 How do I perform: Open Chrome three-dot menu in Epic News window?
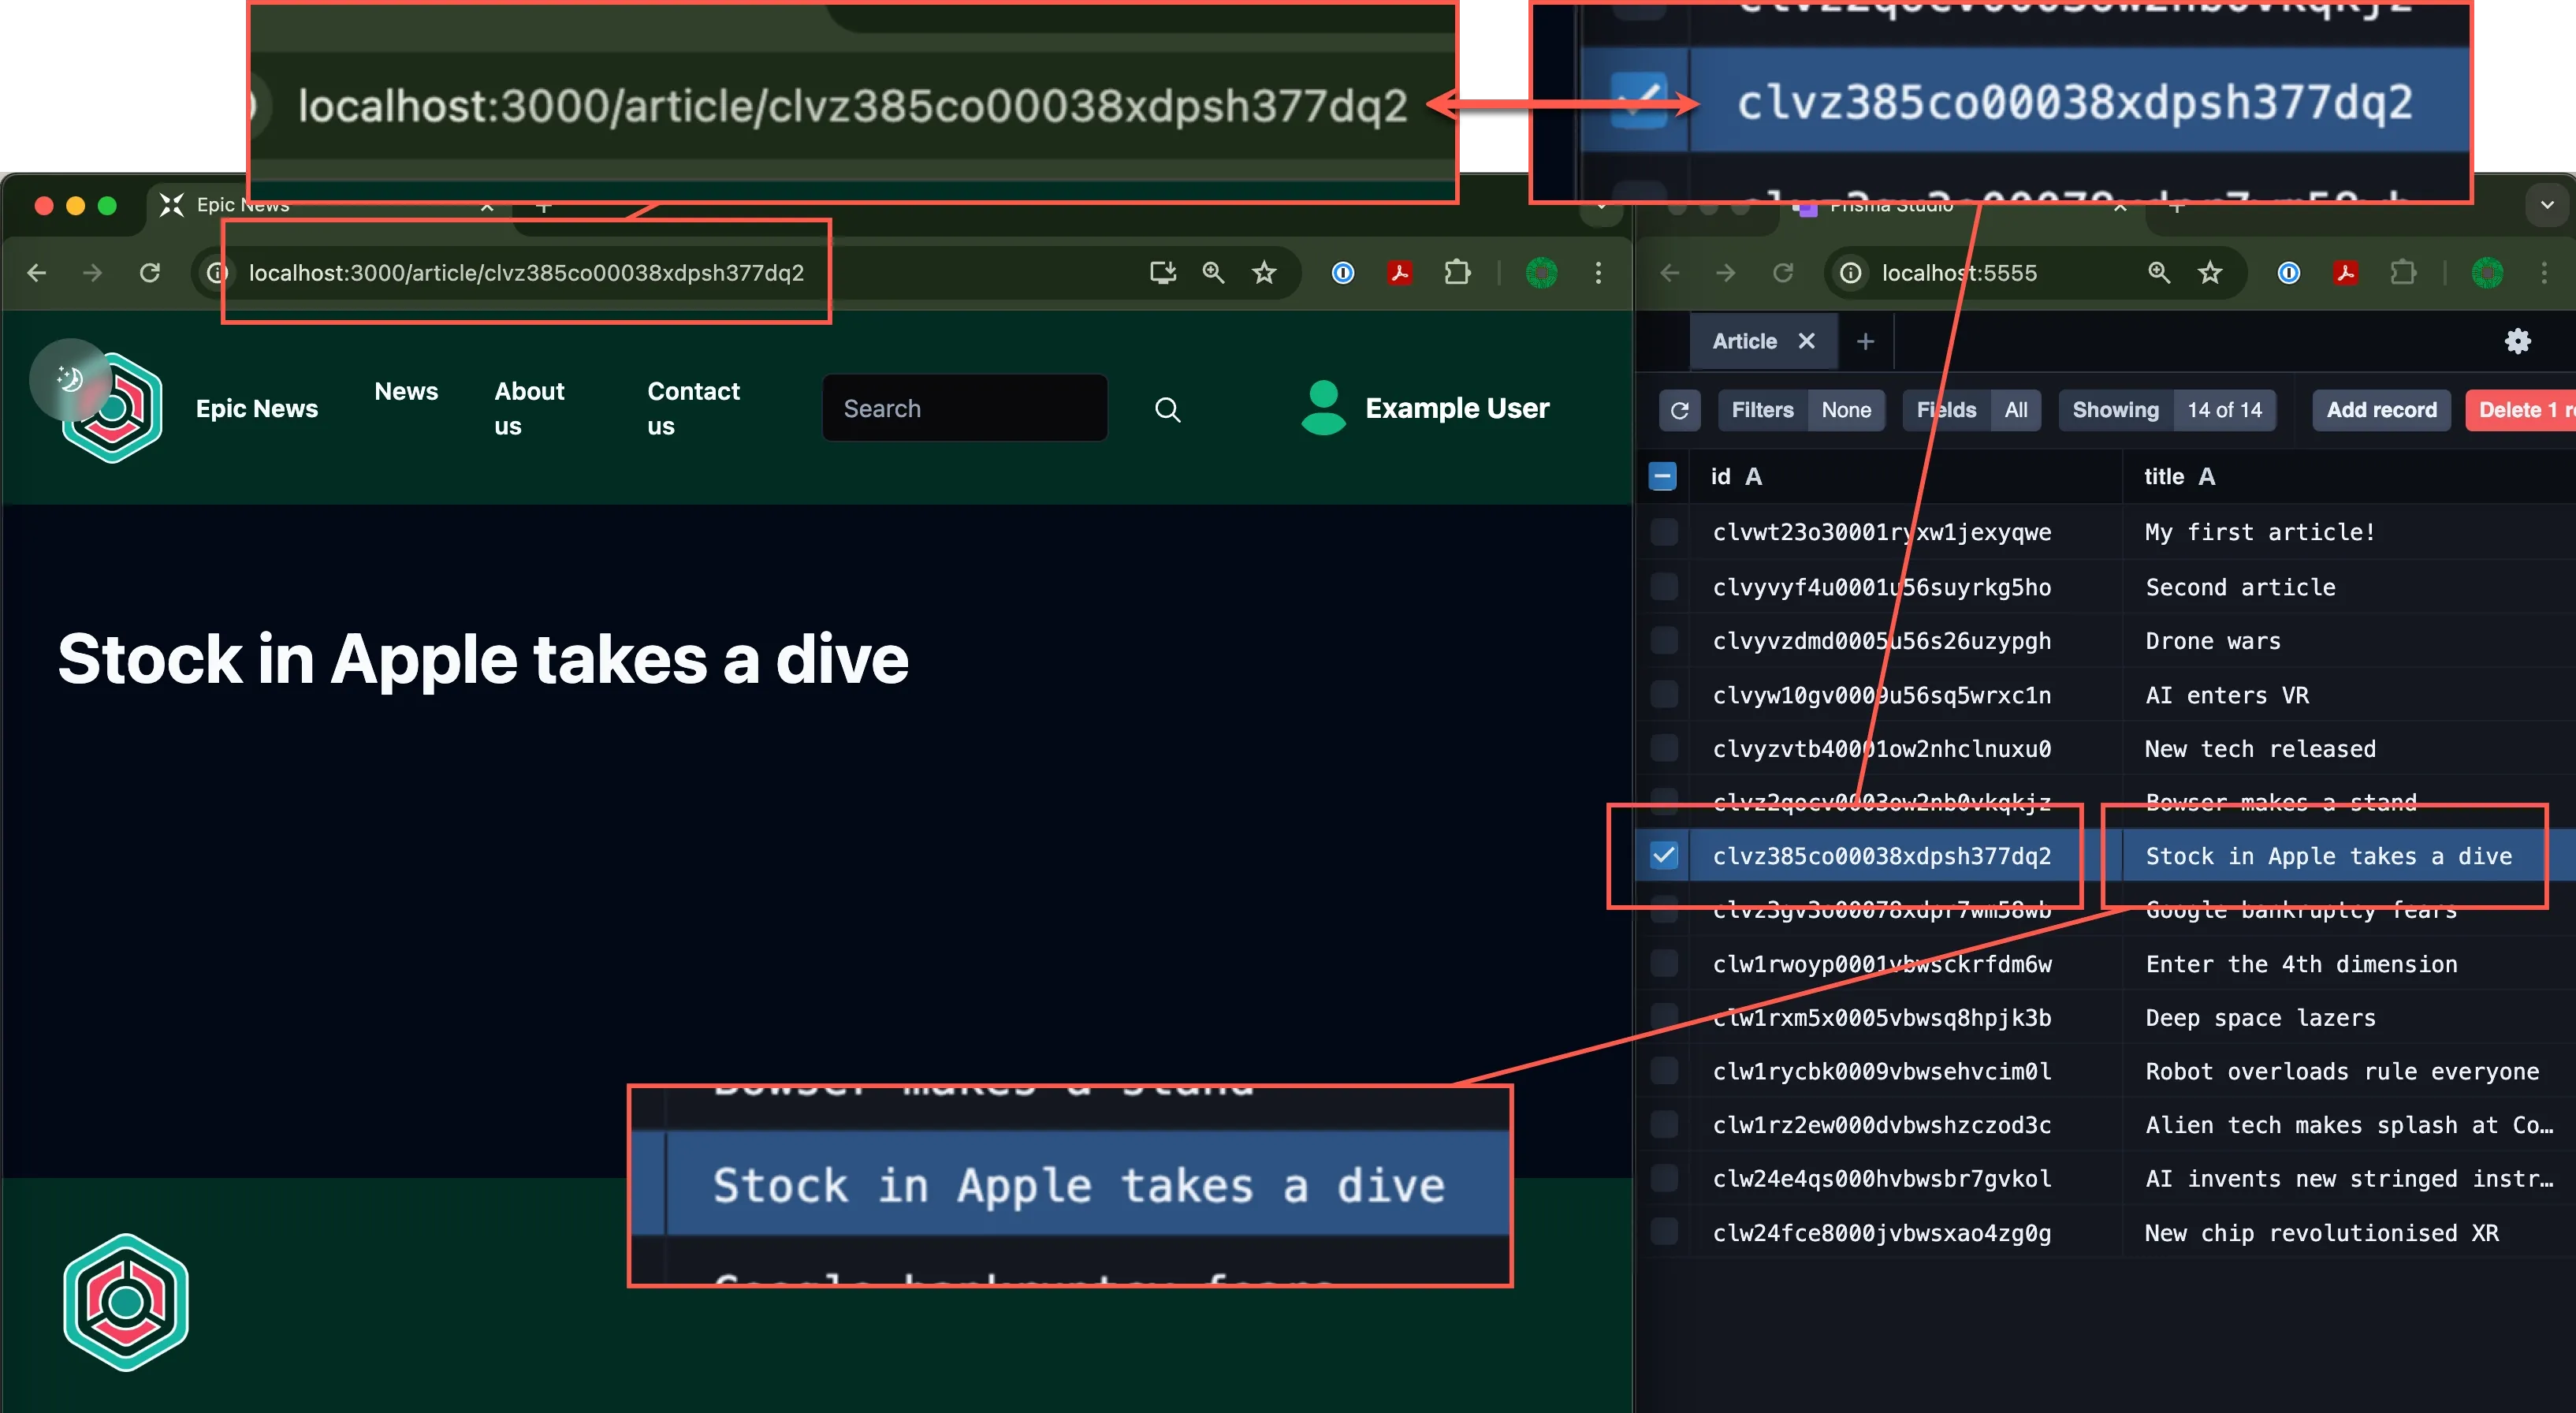[x=1598, y=272]
